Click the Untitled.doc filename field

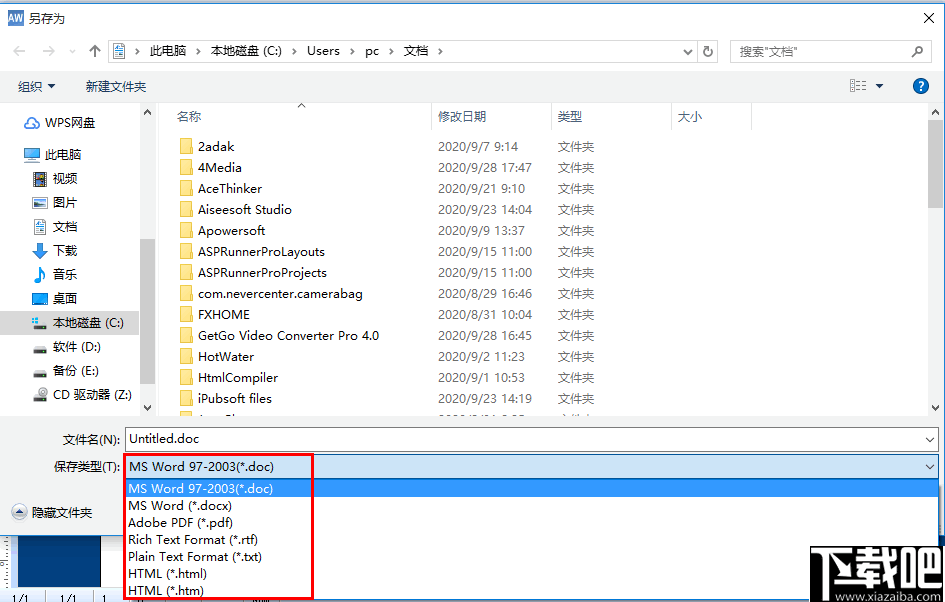(400, 438)
